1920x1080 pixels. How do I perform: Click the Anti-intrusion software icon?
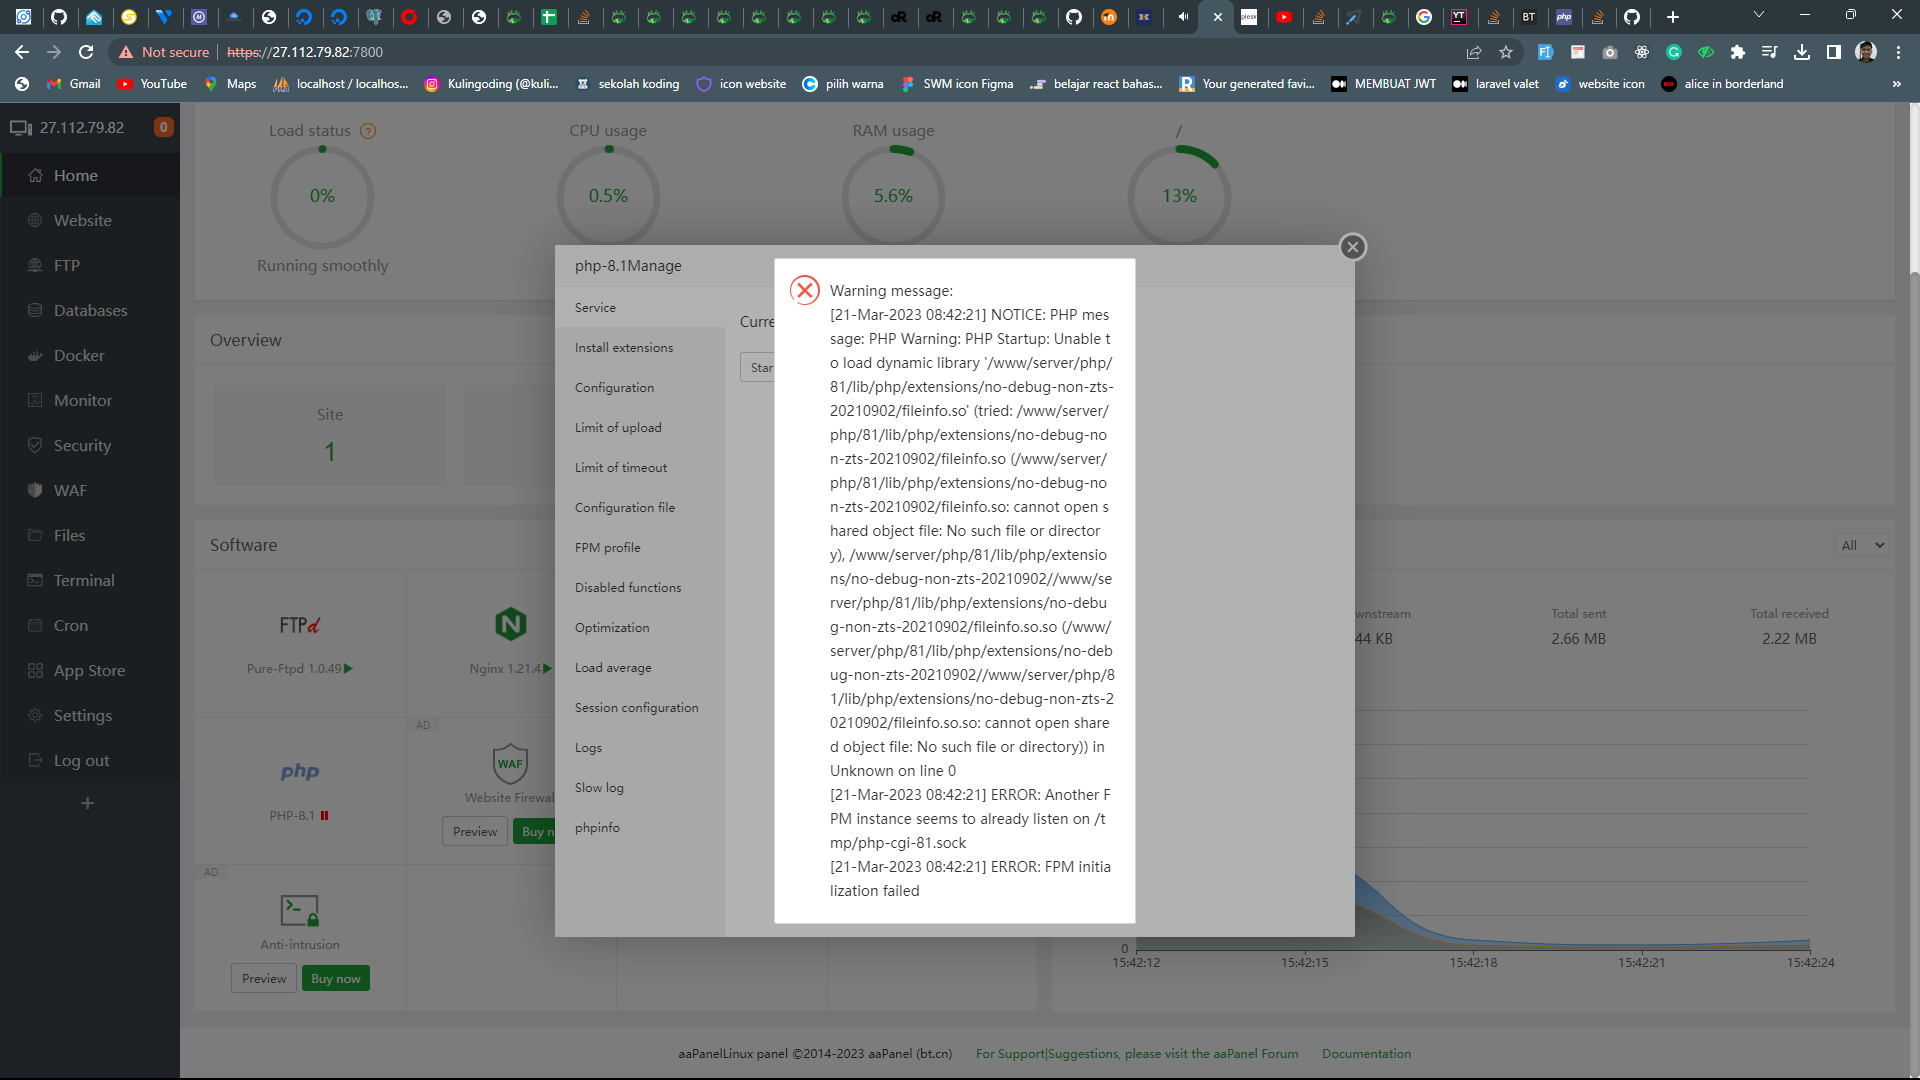tap(299, 910)
